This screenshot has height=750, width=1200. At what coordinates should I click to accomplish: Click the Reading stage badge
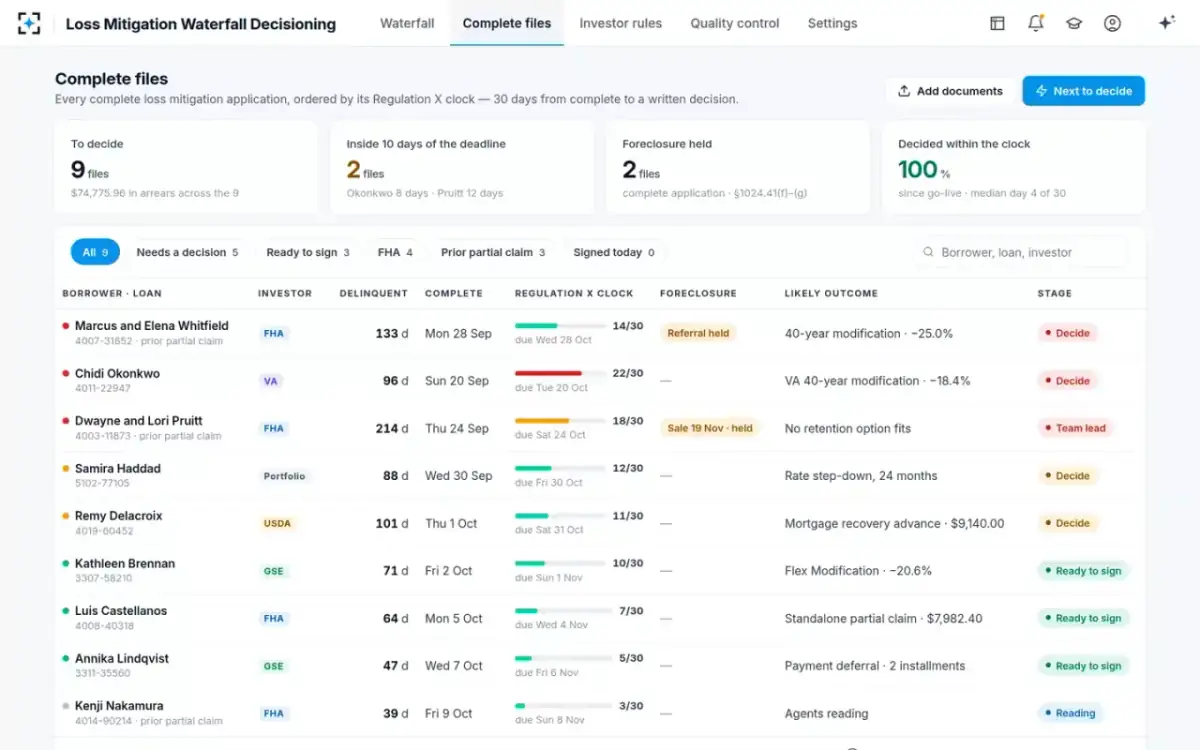pos(1070,713)
